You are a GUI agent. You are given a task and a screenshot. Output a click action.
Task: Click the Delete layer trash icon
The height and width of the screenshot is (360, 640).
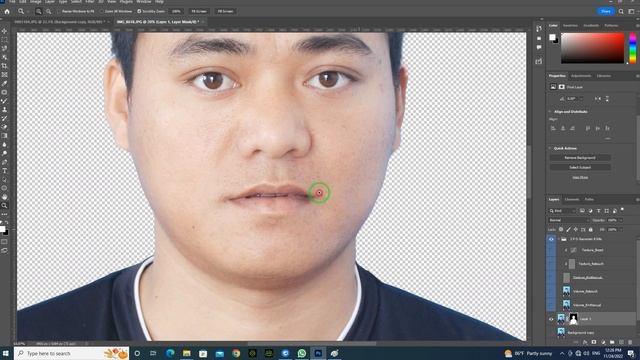pyautogui.click(x=631, y=342)
